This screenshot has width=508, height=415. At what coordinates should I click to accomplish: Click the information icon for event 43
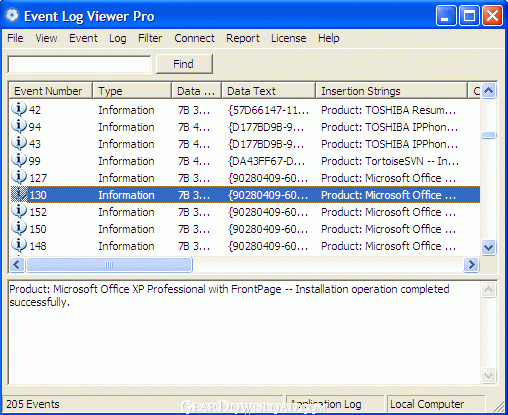coord(19,143)
